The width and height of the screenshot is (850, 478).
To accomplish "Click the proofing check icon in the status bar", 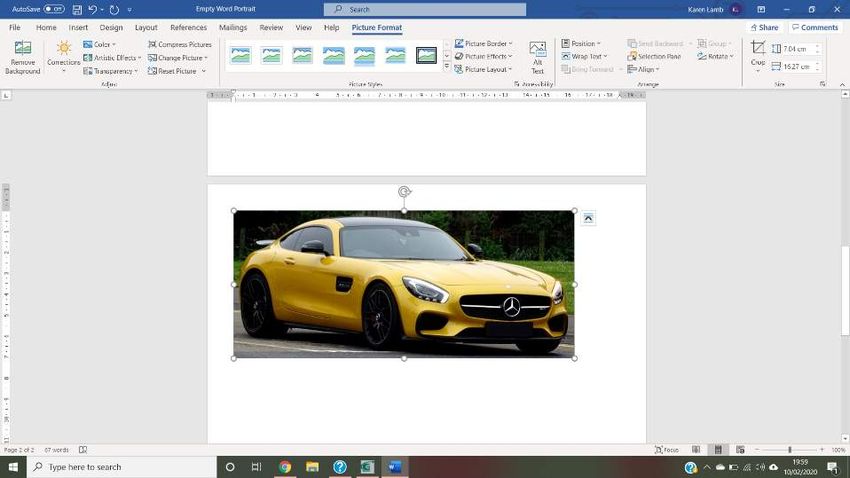I will point(83,449).
